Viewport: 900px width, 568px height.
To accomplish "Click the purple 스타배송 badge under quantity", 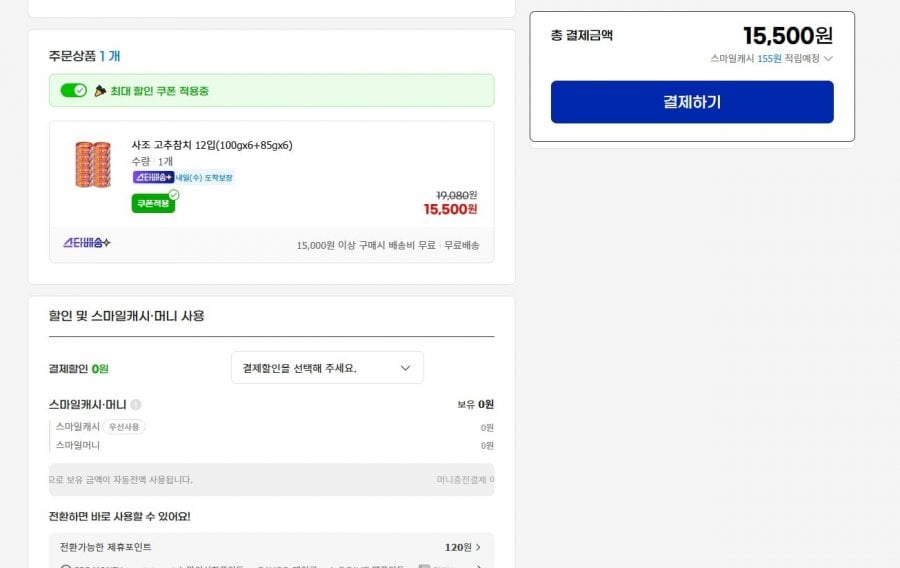I will click(x=153, y=177).
